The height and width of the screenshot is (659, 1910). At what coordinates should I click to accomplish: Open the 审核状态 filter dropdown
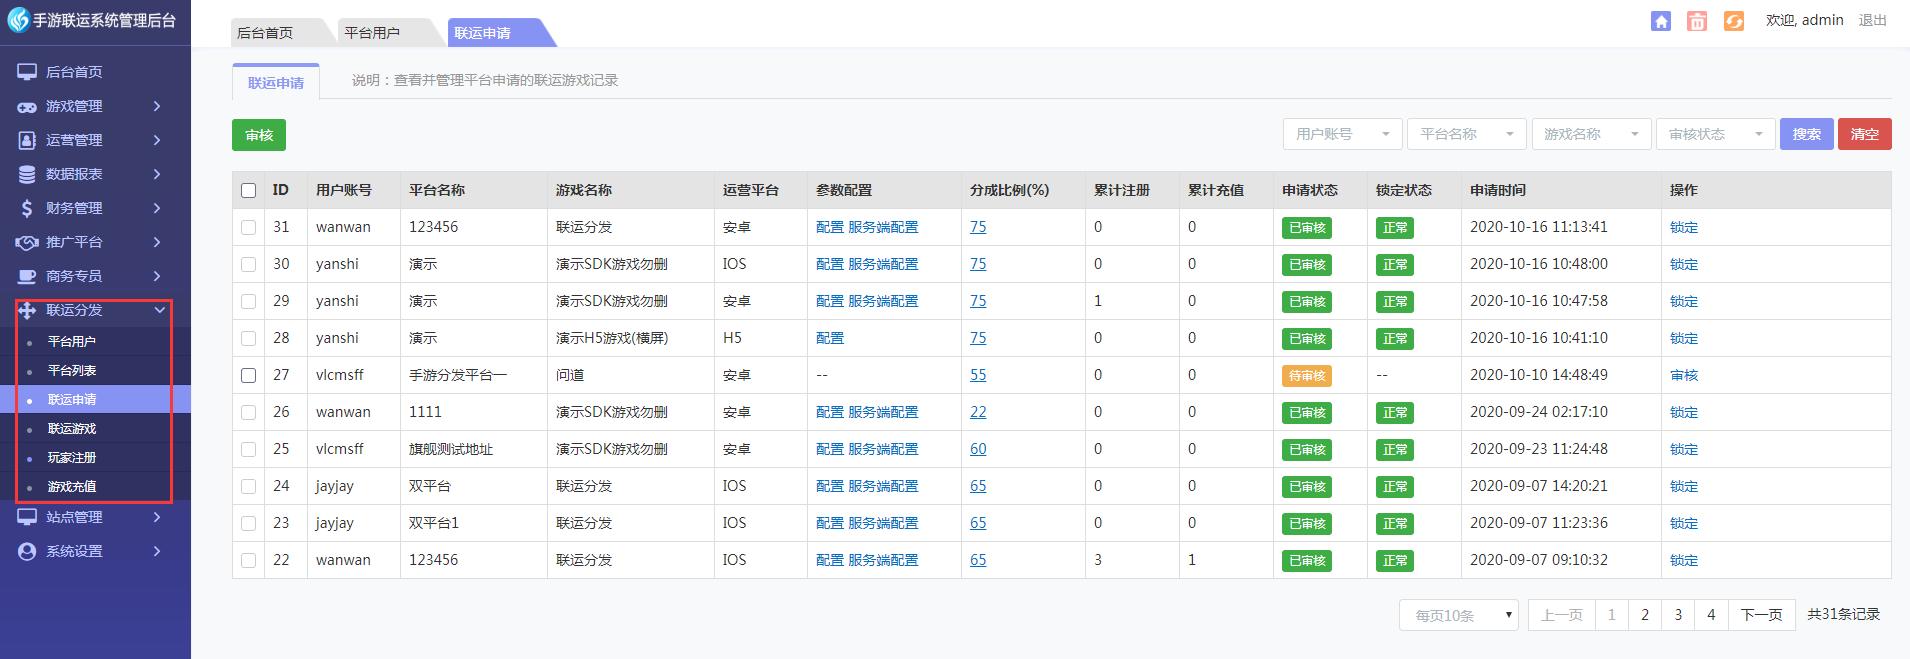tap(1715, 134)
